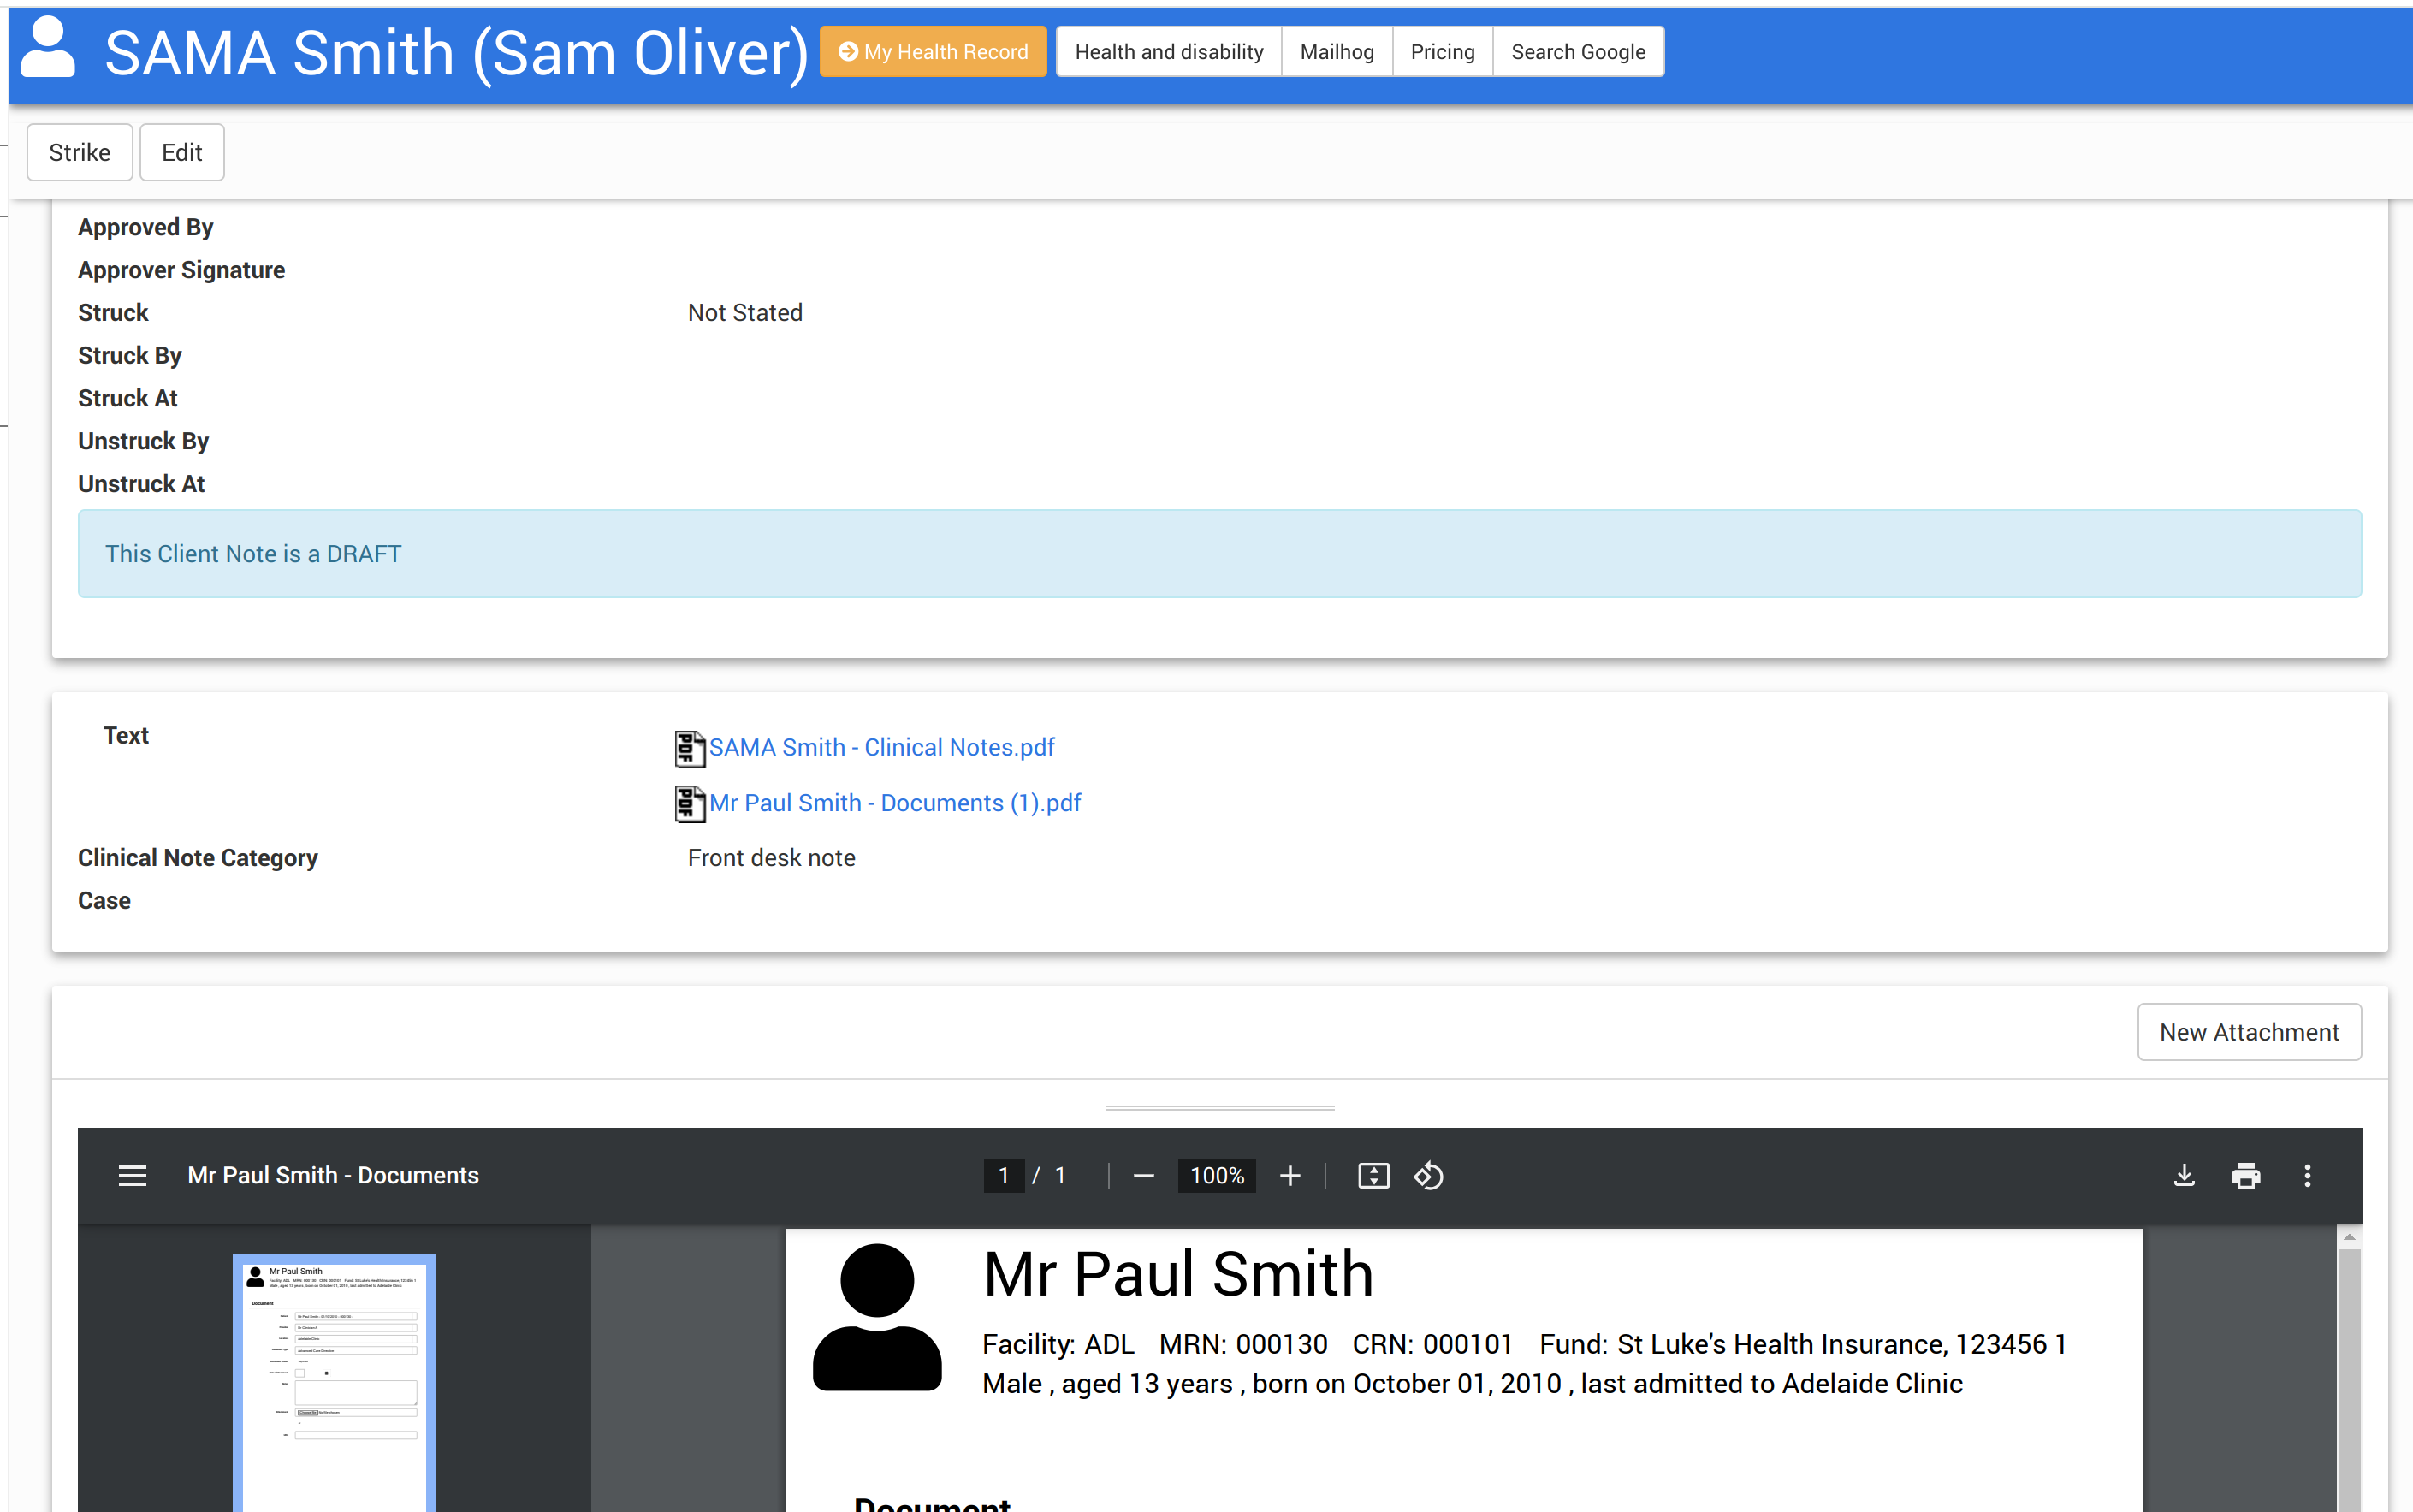This screenshot has width=2413, height=1512.
Task: Open the Health and disability tab
Action: pyautogui.click(x=1168, y=52)
